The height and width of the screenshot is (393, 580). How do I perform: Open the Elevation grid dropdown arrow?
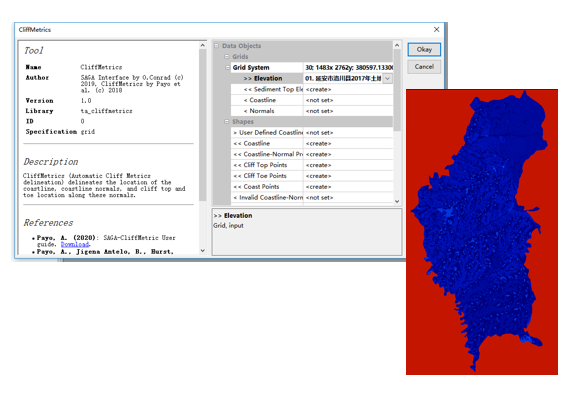387,78
